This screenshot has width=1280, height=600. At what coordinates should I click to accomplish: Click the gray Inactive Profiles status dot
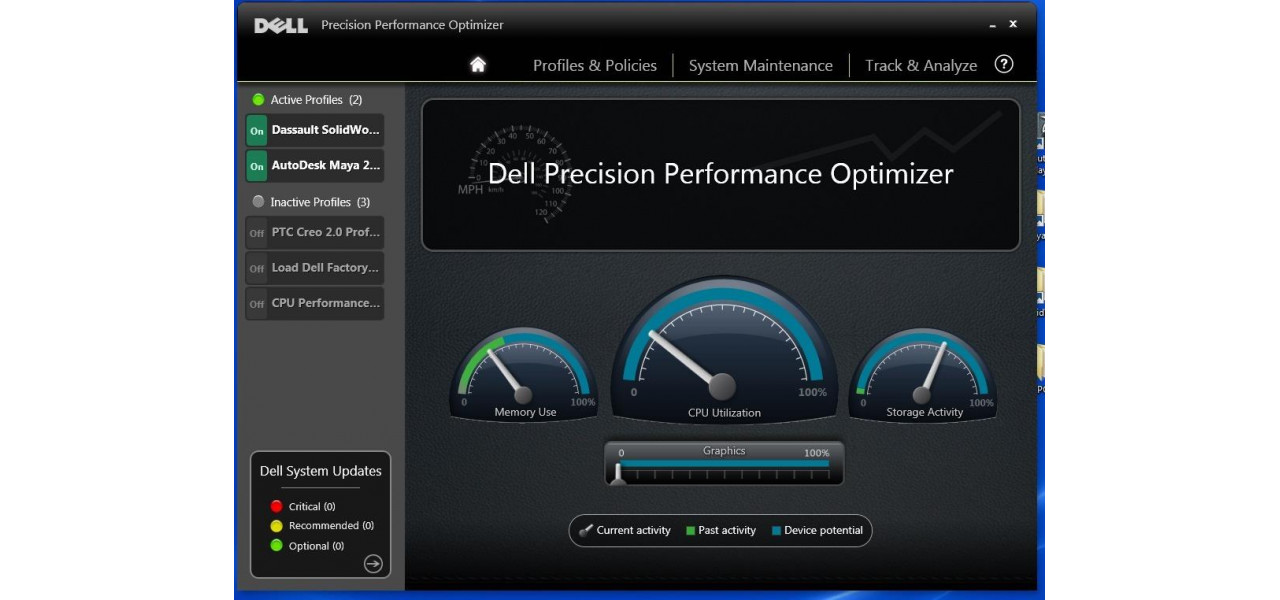point(258,201)
